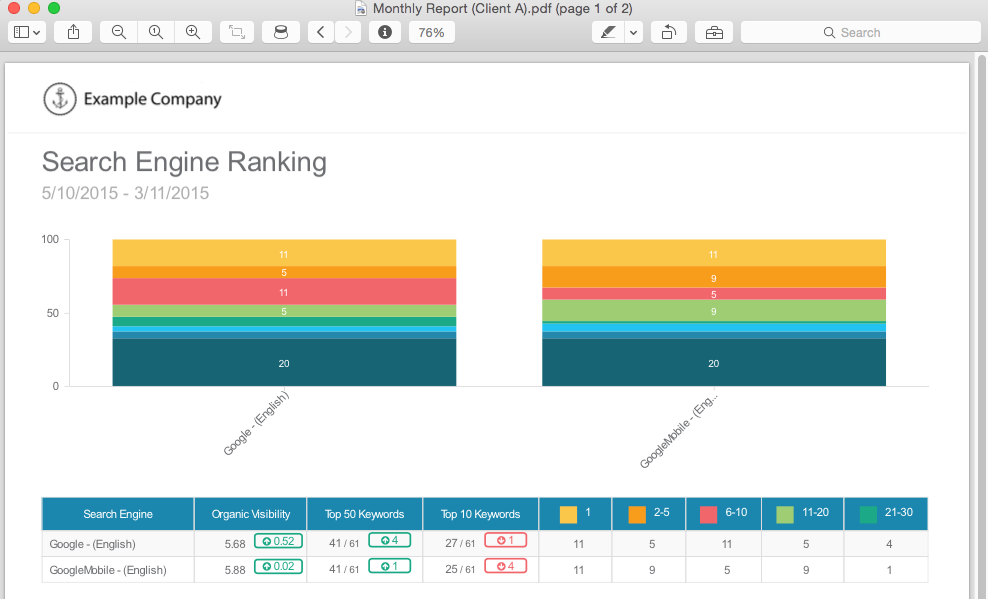Open the sidebar view options dropdown
The image size is (988, 599).
point(26,32)
